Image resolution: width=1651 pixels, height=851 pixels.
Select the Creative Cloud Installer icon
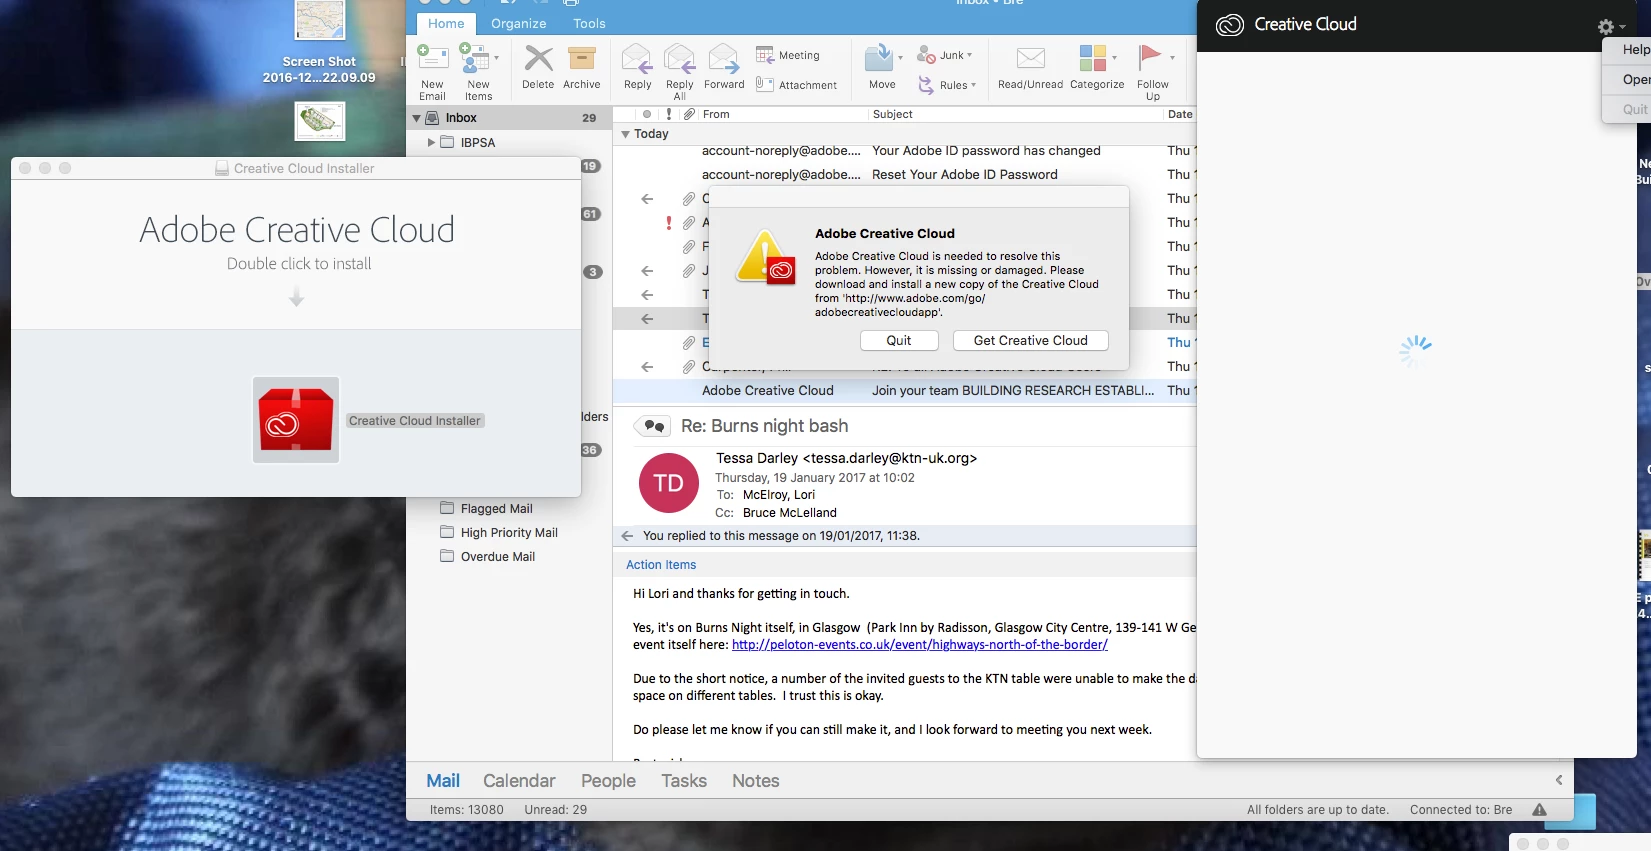coord(296,420)
